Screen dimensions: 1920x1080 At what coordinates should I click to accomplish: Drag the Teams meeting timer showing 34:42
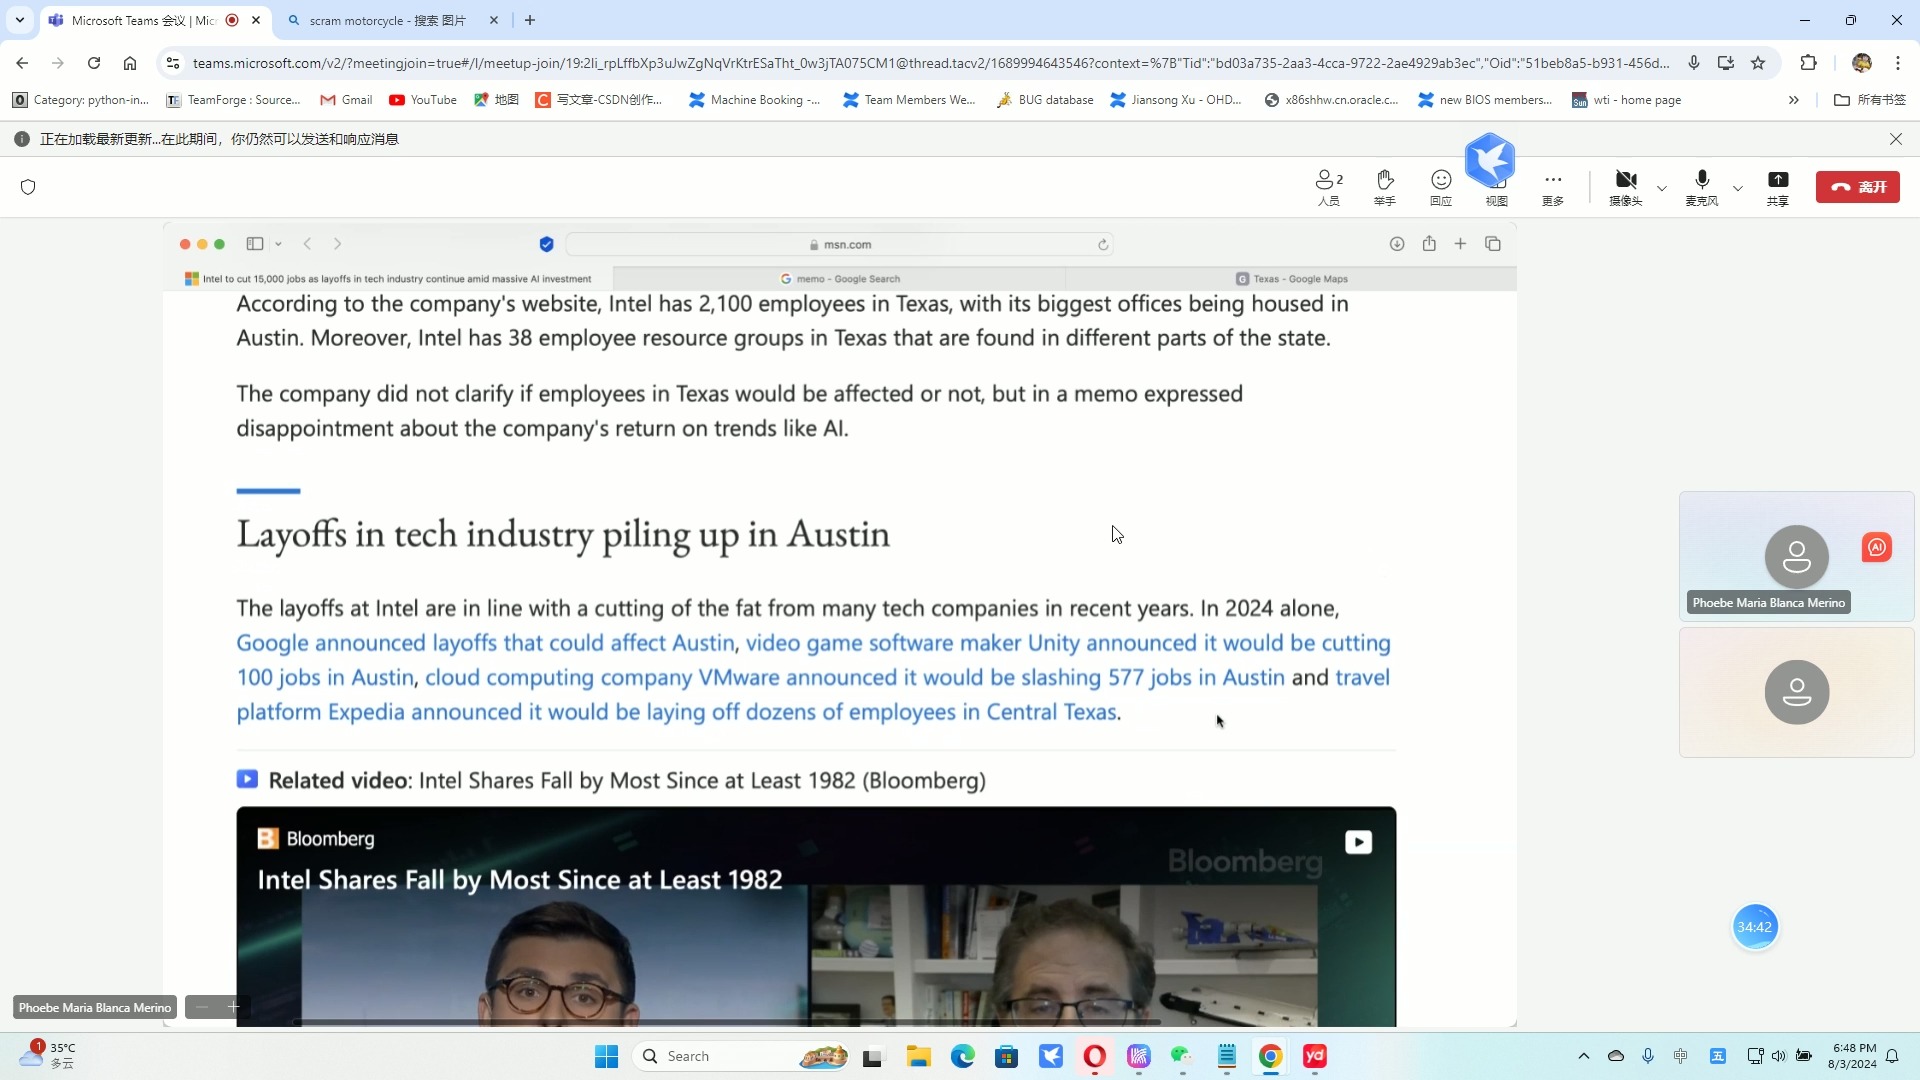[1756, 926]
